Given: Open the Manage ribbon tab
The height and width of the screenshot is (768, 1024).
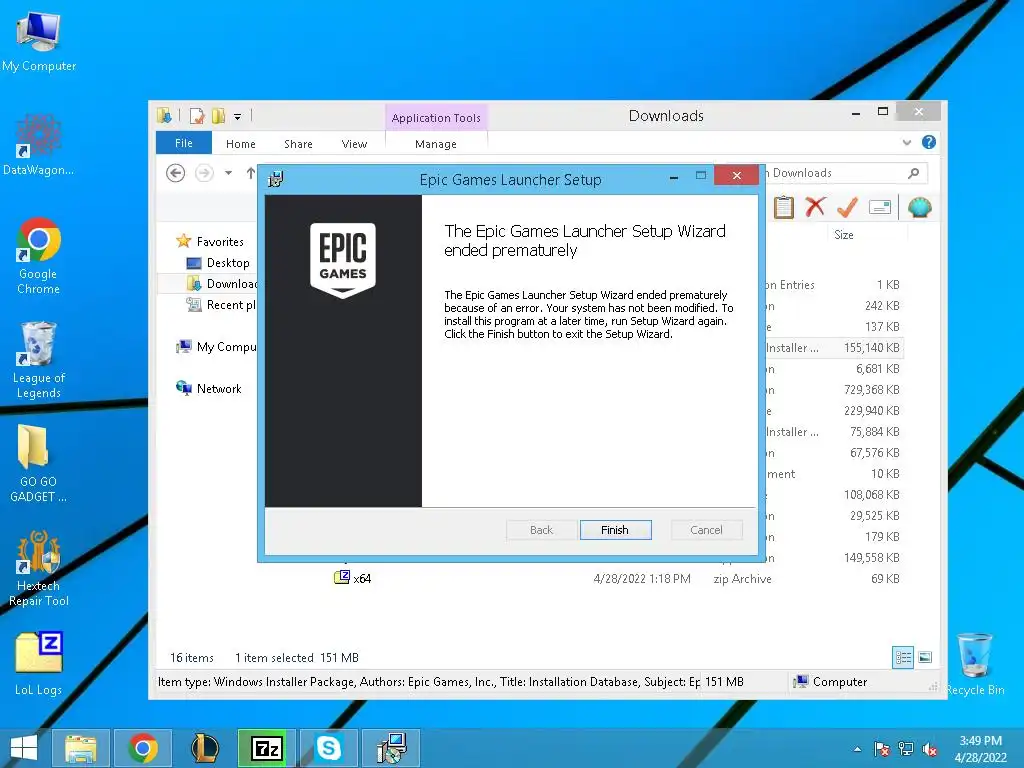Looking at the screenshot, I should [436, 144].
